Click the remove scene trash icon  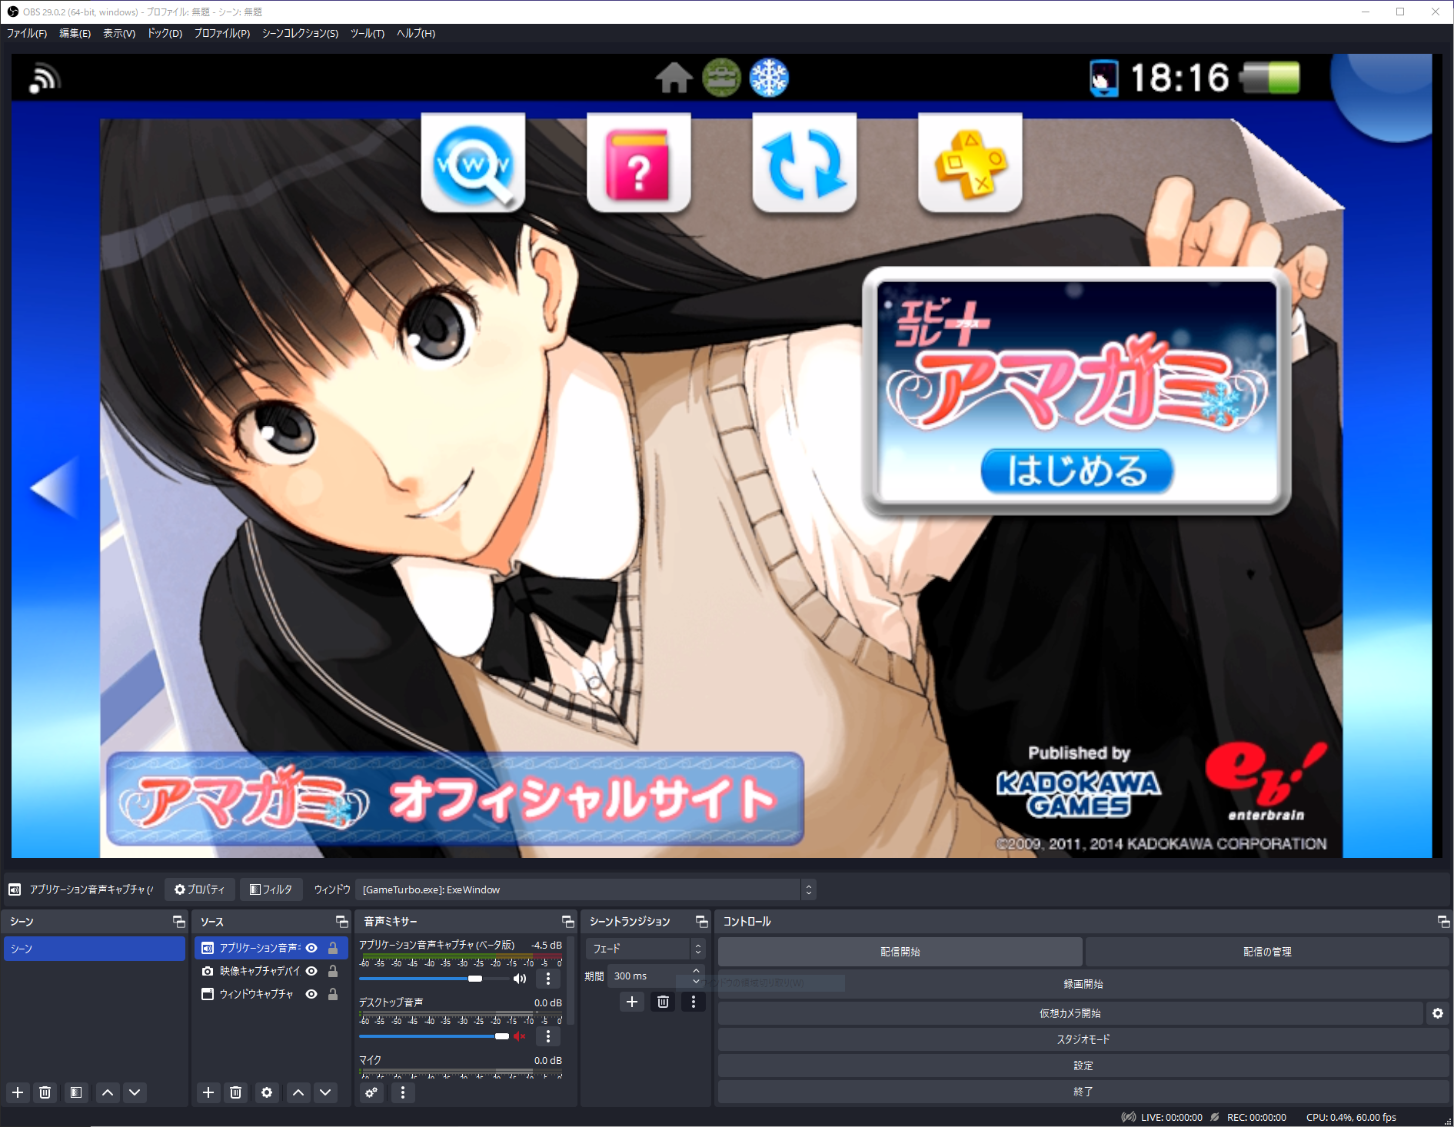tap(45, 1092)
